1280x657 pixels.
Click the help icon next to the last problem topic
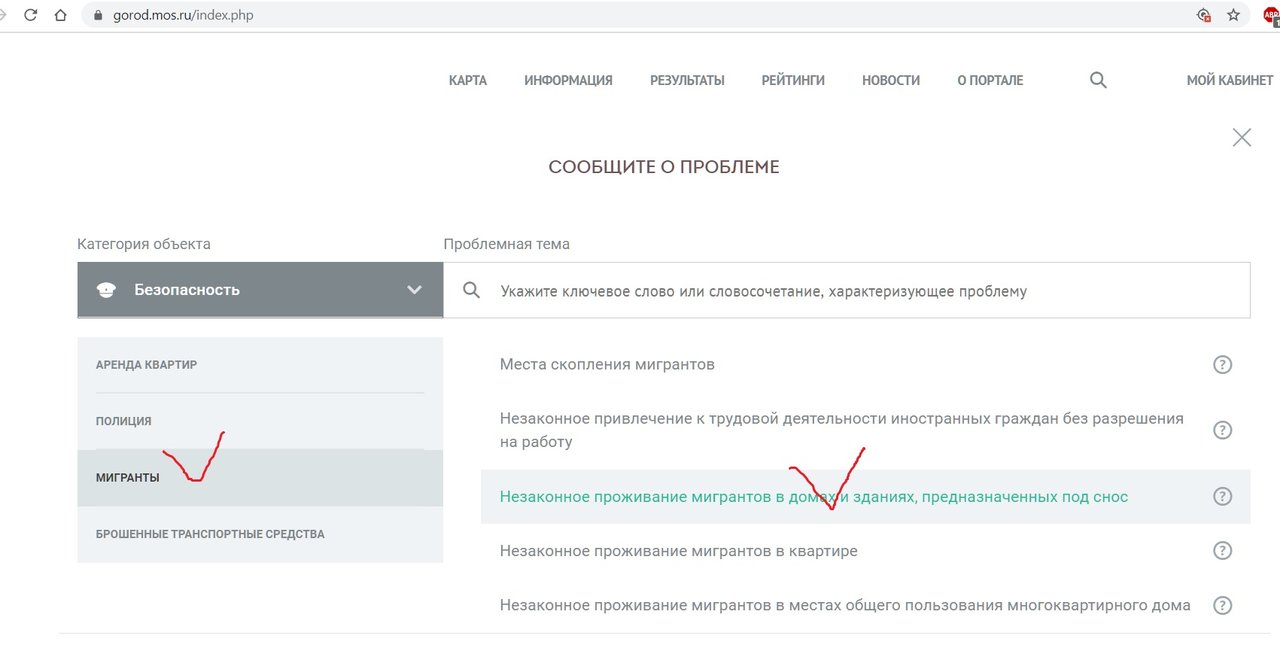1222,605
